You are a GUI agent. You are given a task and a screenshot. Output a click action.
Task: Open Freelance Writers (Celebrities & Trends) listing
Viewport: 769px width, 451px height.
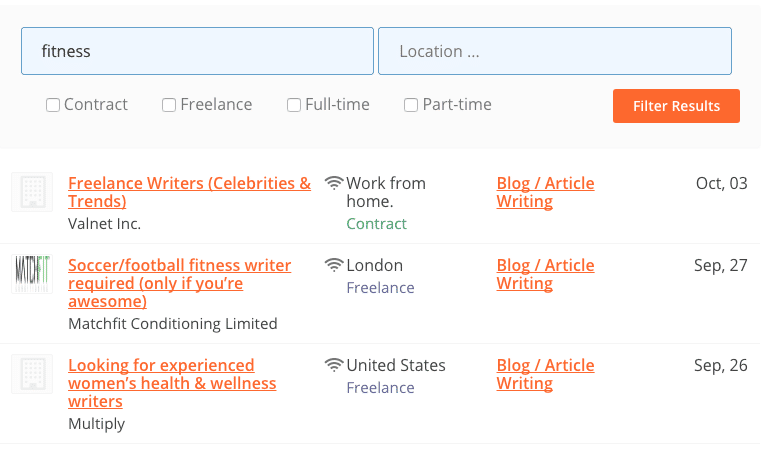click(x=189, y=192)
